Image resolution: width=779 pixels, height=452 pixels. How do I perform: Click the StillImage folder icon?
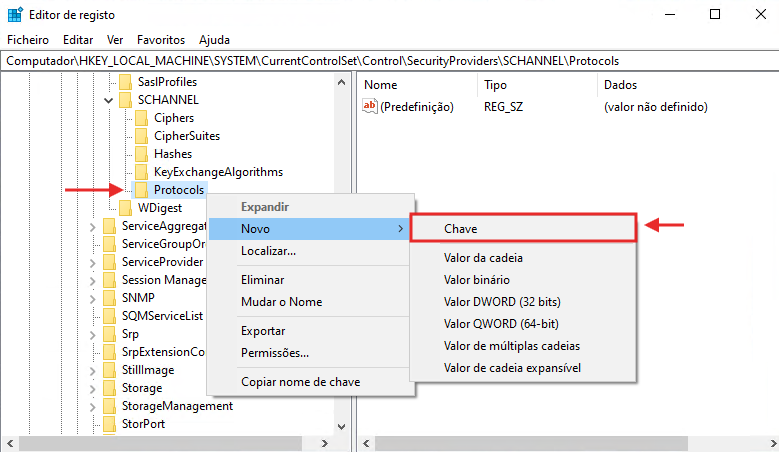click(109, 370)
